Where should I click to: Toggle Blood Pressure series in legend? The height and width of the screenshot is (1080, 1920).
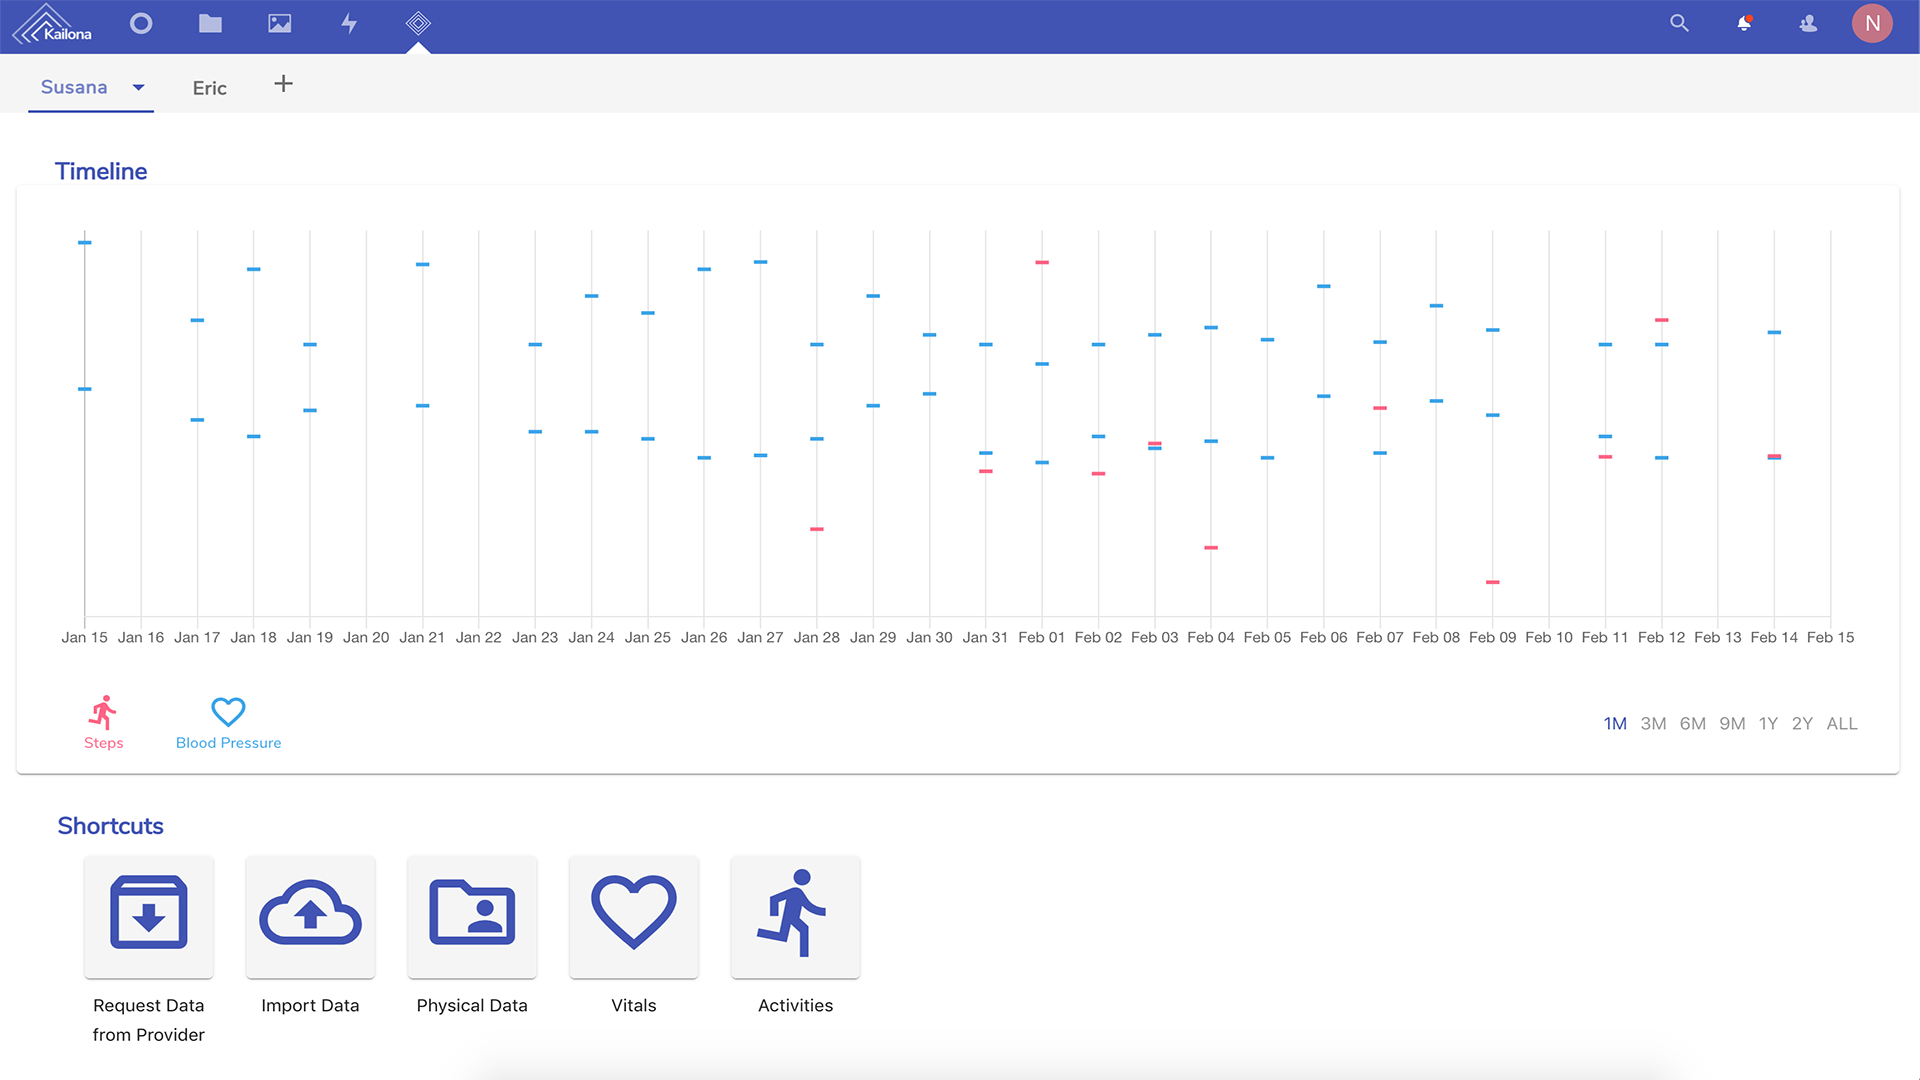coord(228,722)
